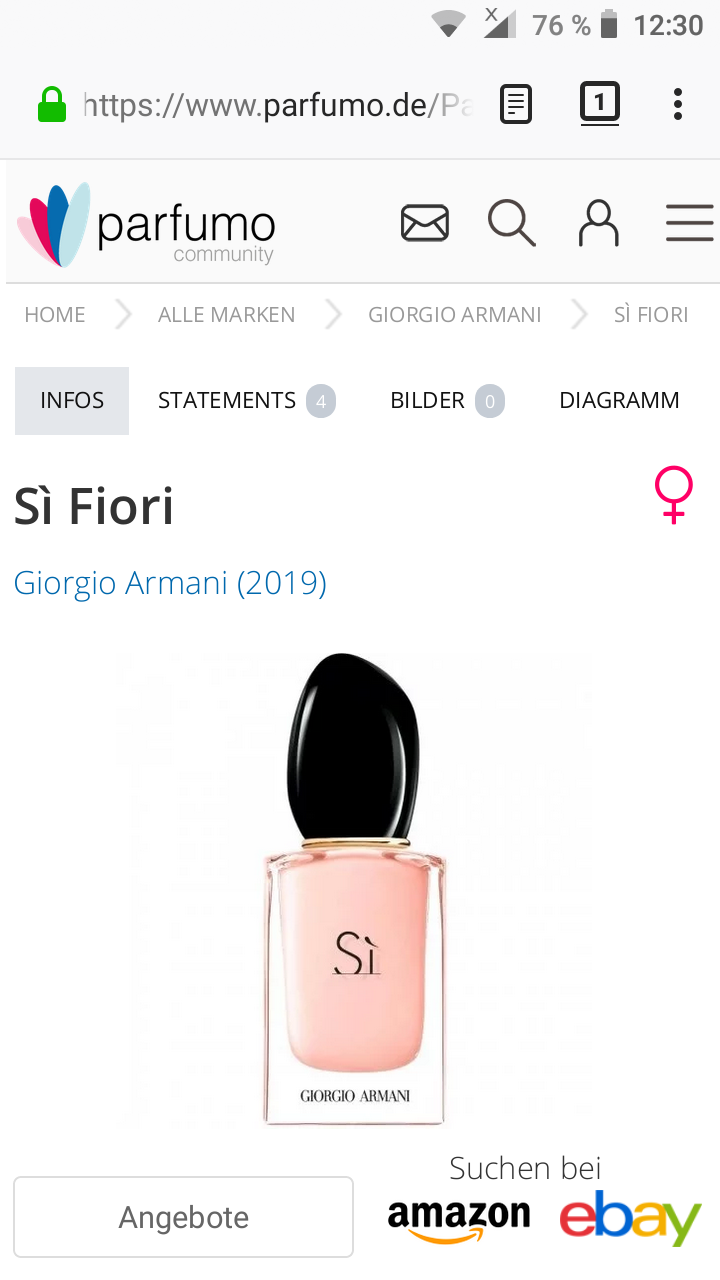Tap the green secure padlock icon

pyautogui.click(x=52, y=105)
